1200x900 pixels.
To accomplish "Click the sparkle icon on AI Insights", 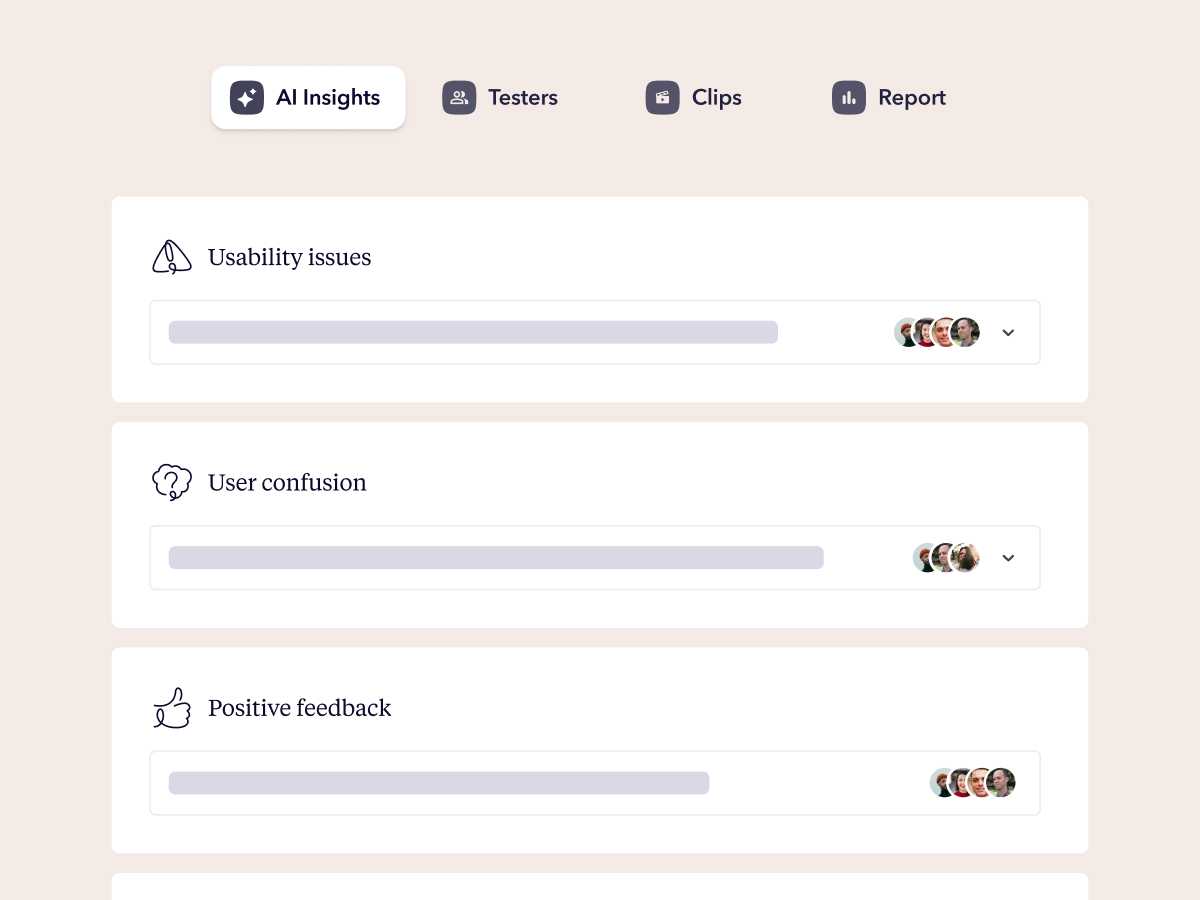I will (x=245, y=97).
